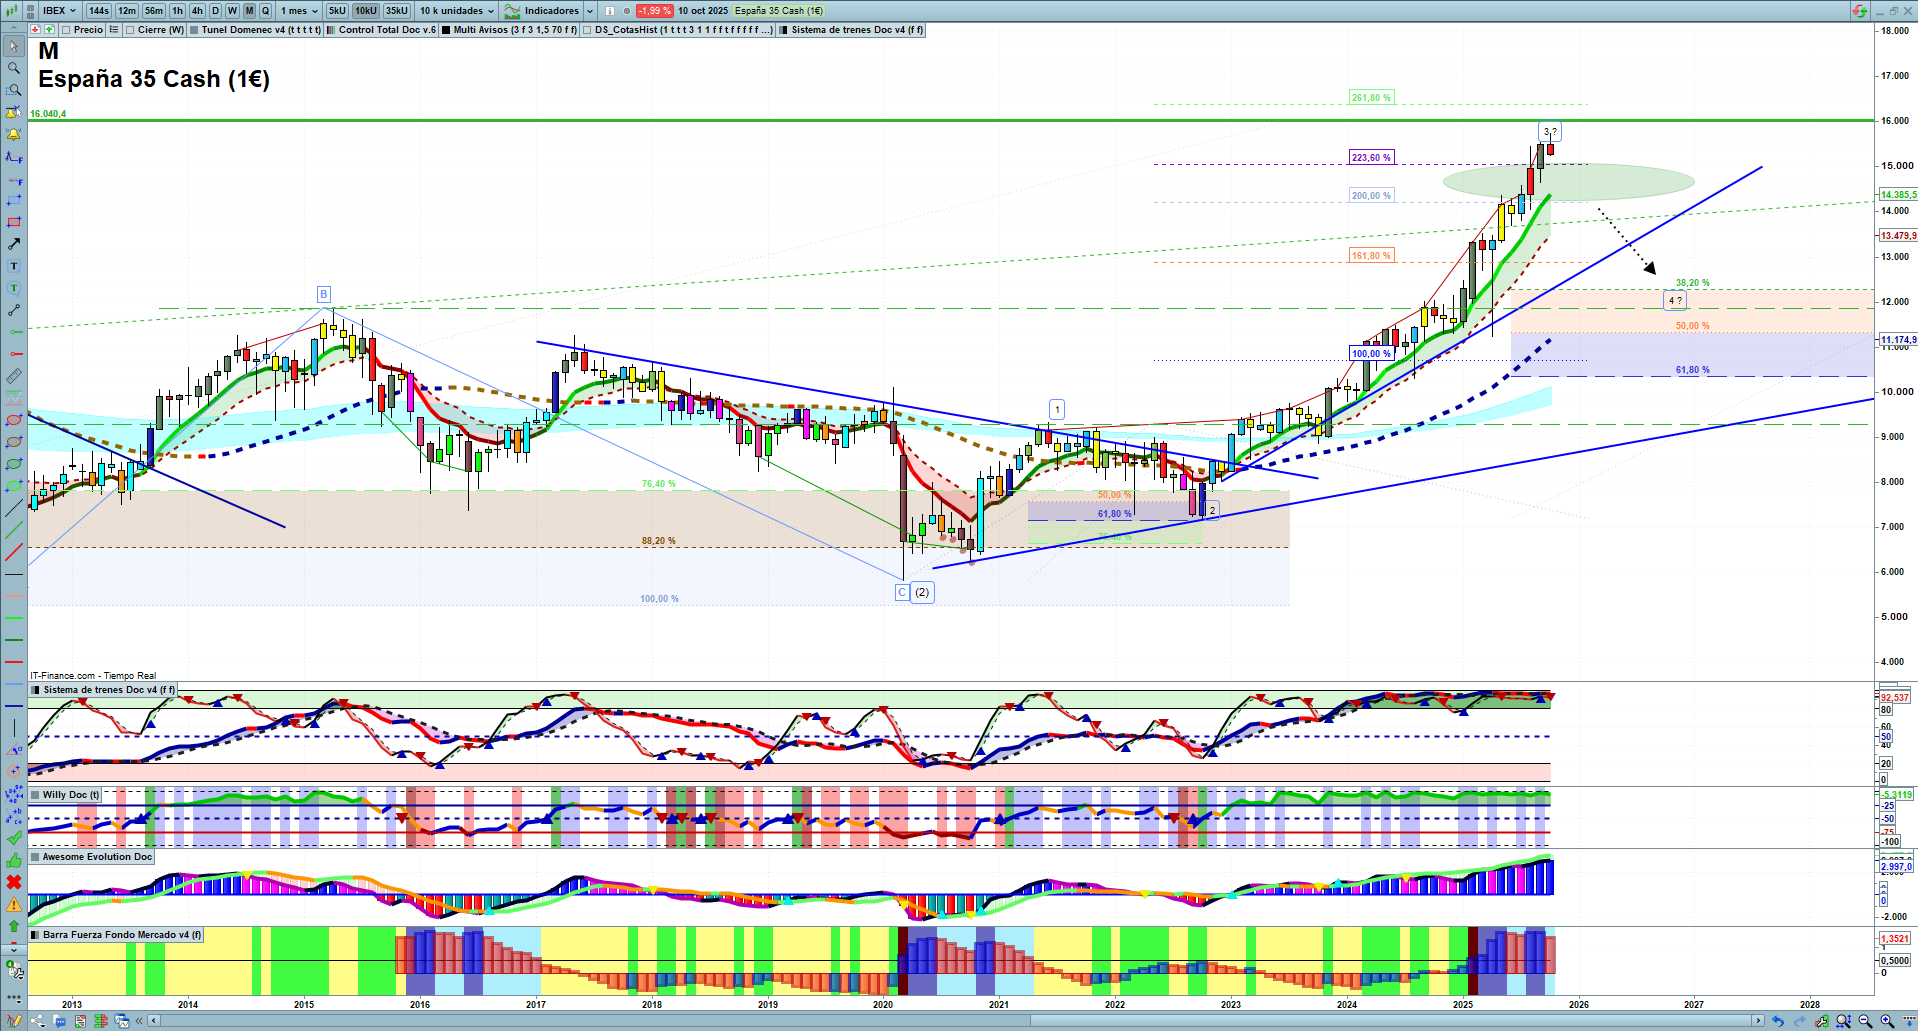Select the pointer cursor tool

pyautogui.click(x=14, y=46)
